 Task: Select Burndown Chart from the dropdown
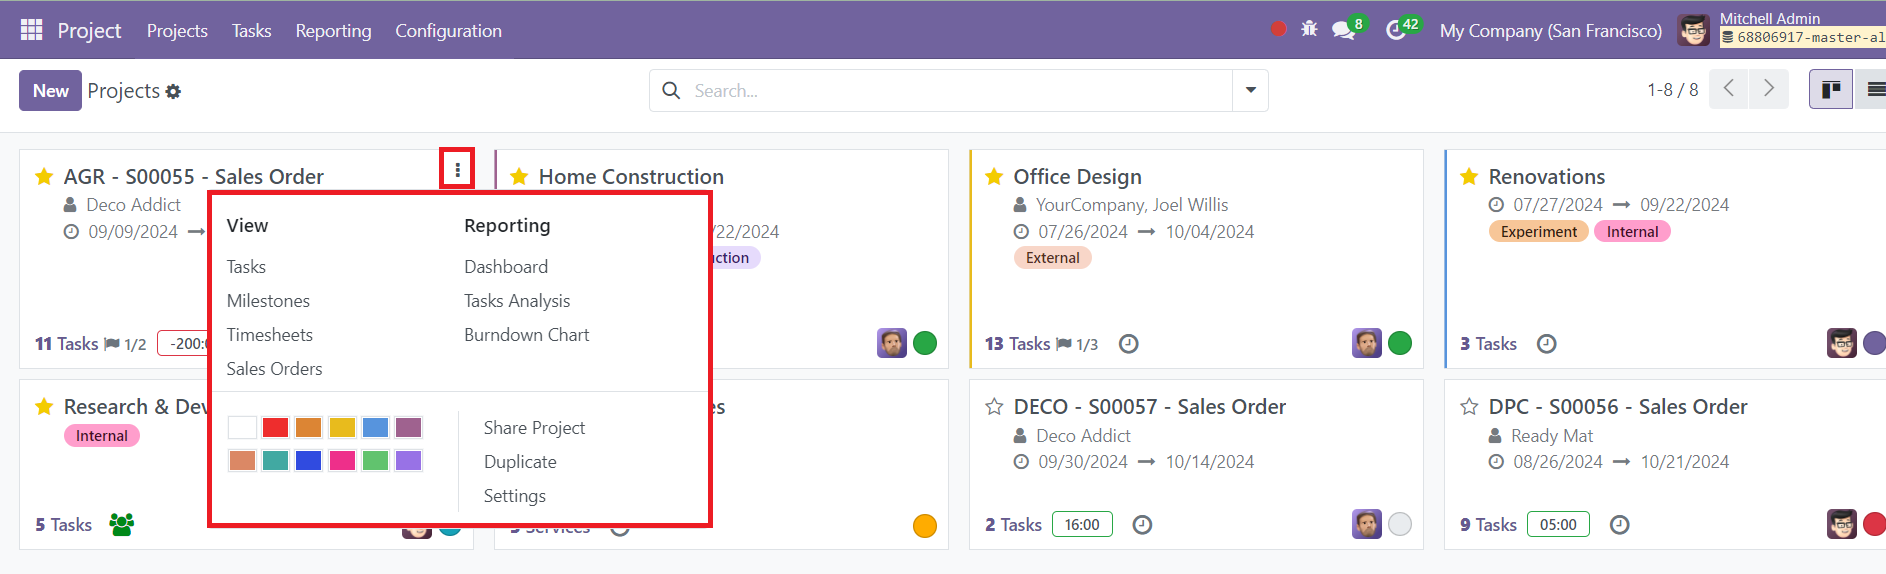(x=526, y=335)
